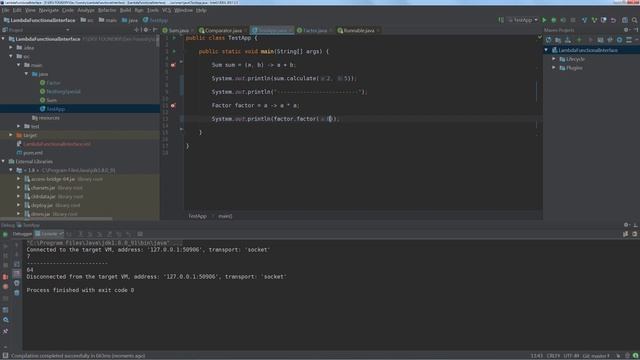
Task: Select Sum class in project tree
Action: click(48, 100)
